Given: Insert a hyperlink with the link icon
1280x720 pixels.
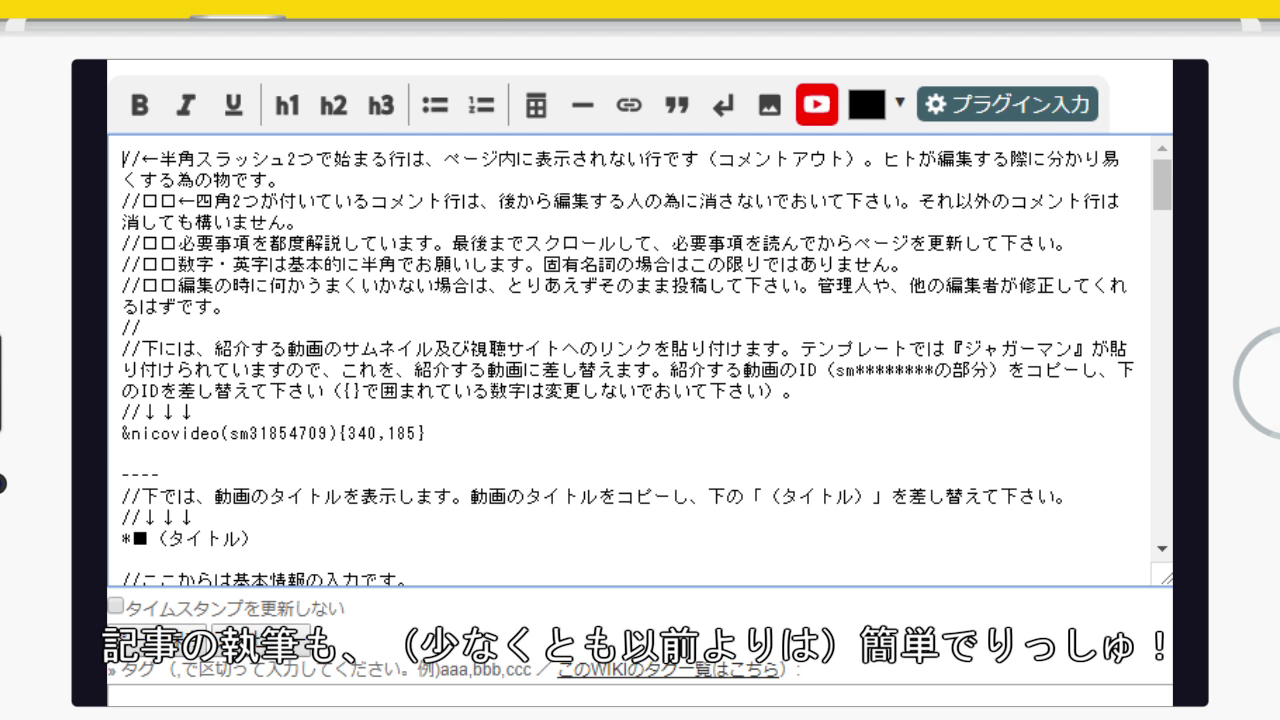Looking at the screenshot, I should tap(630, 104).
